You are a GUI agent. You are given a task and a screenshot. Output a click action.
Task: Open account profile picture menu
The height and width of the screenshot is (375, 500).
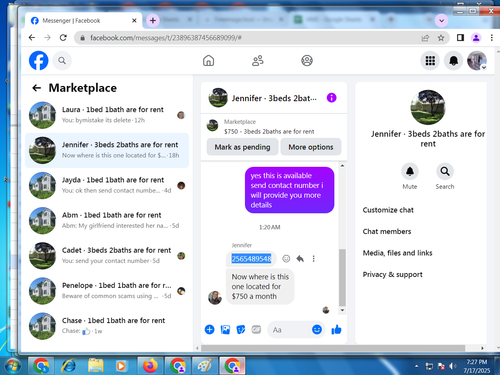point(477,61)
